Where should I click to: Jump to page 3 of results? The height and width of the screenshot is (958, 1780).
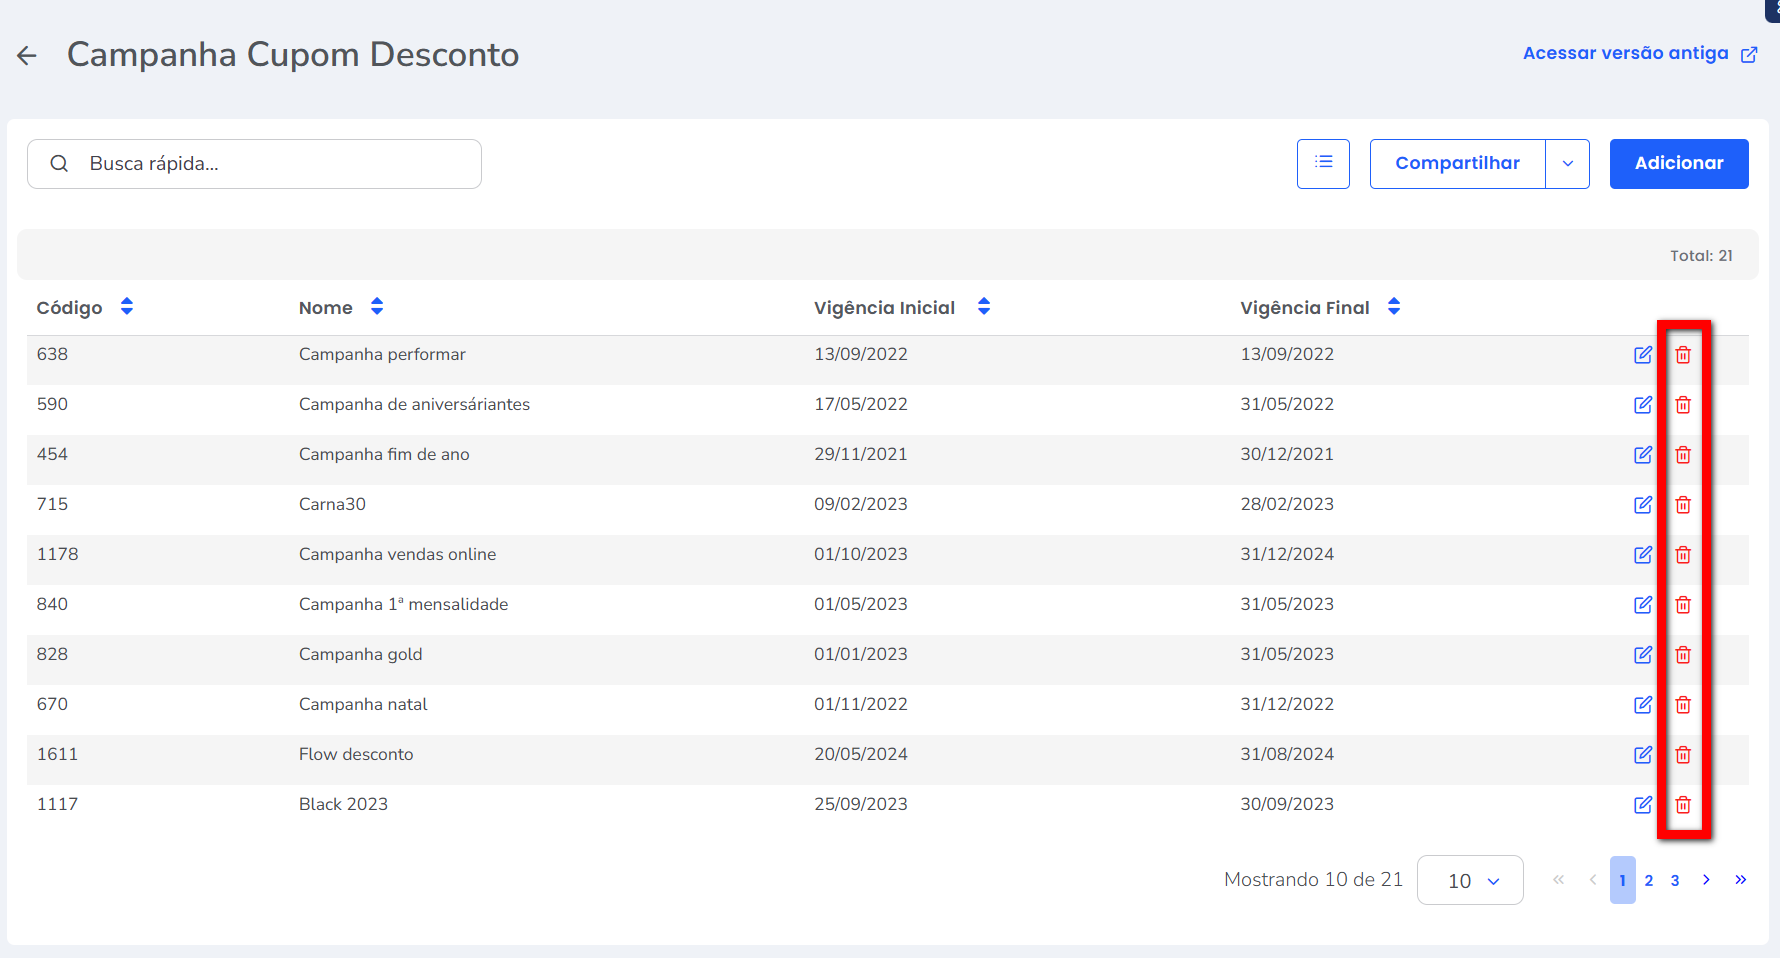pyautogui.click(x=1675, y=880)
